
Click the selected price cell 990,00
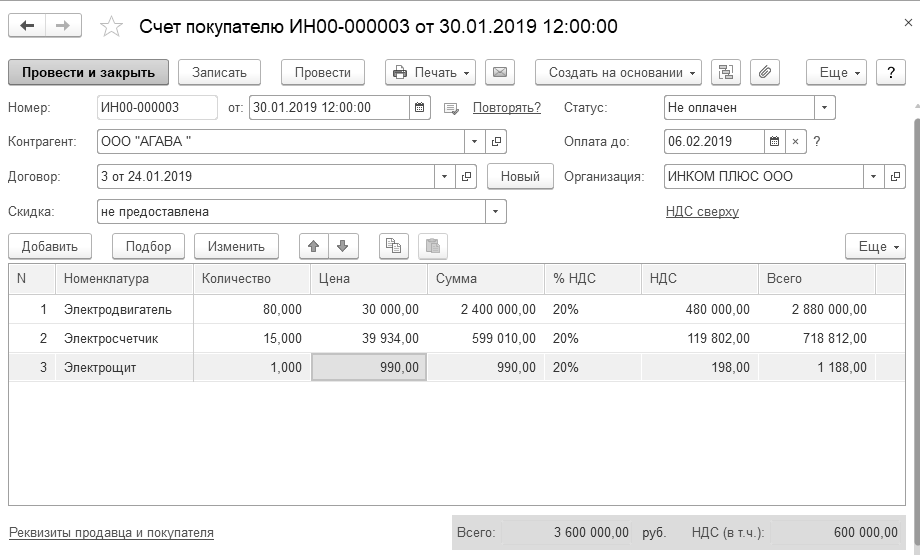[368, 367]
